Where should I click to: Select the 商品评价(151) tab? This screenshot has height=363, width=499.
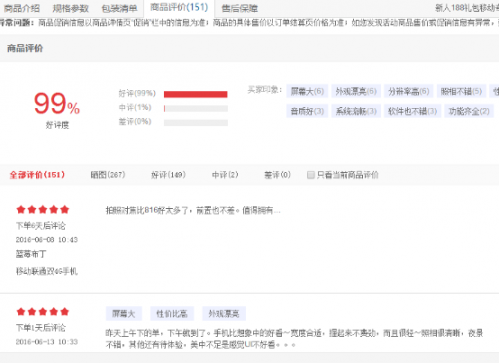coord(179,7)
